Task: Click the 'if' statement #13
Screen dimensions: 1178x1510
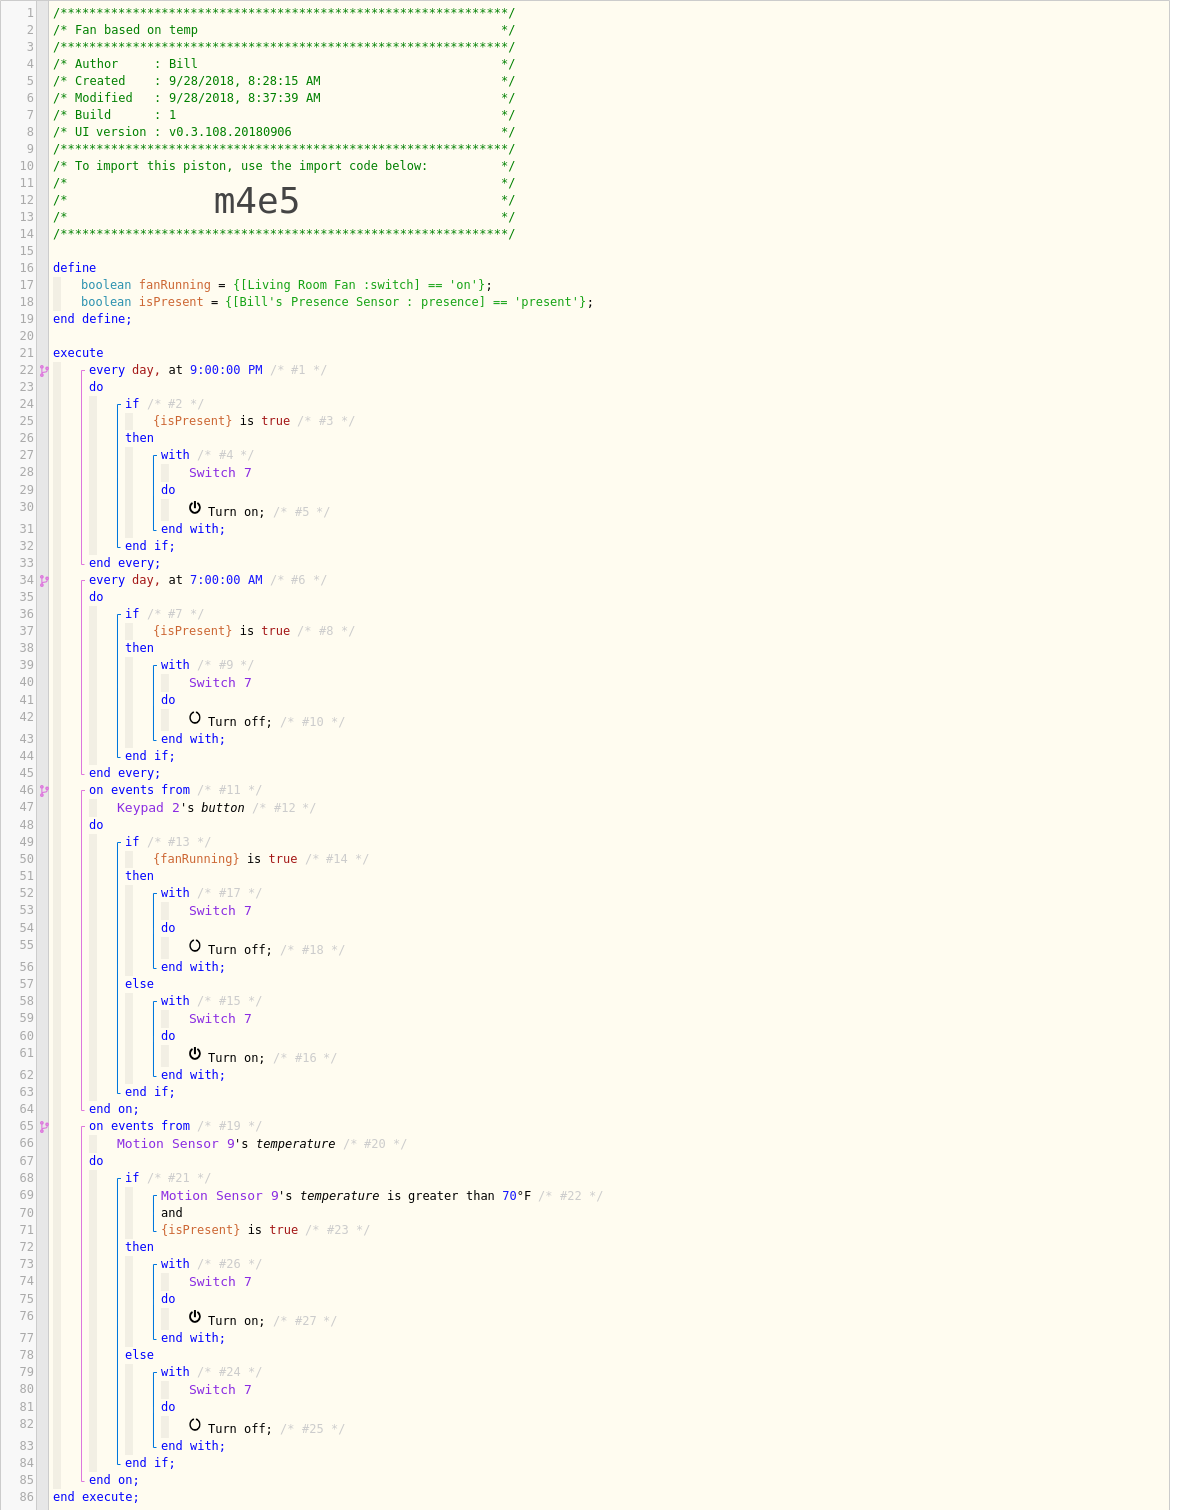Action: [132, 842]
